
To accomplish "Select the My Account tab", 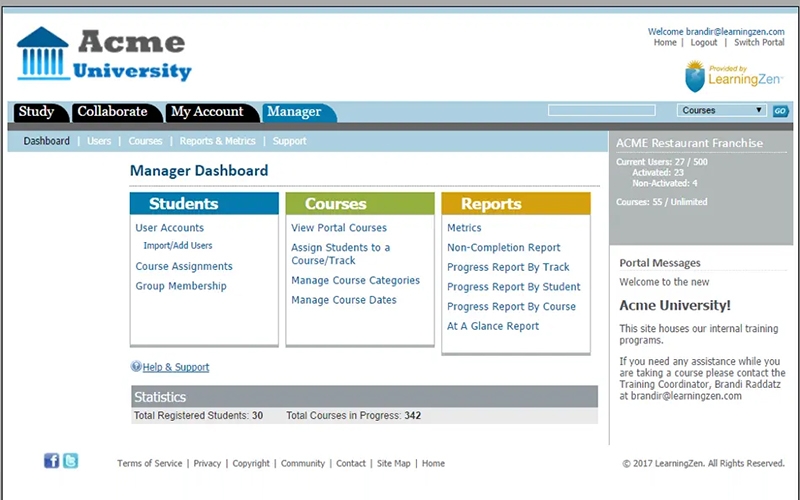I will tap(207, 112).
